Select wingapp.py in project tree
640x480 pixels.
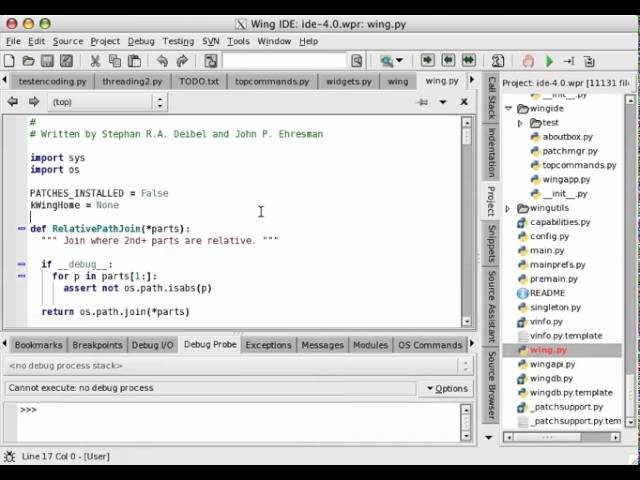(x=566, y=180)
